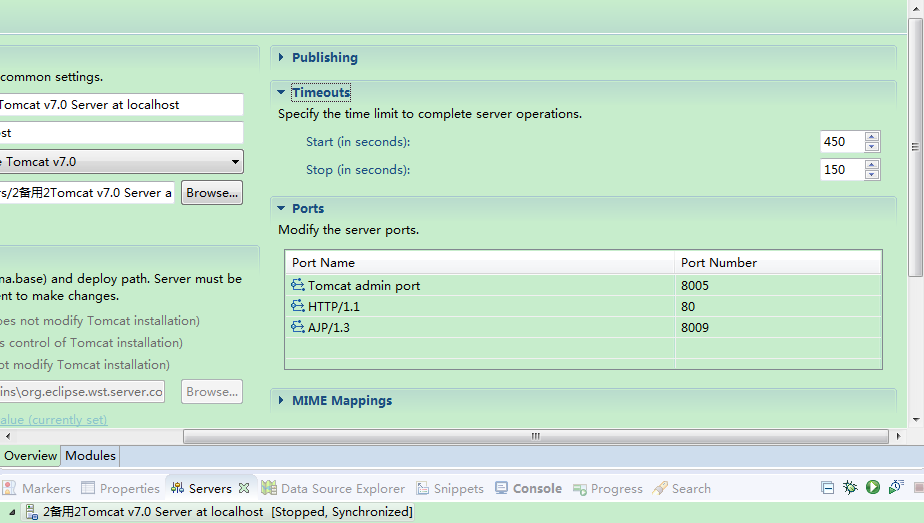
Task: Click the horizontal scrollbar left arrow
Action: 8,436
